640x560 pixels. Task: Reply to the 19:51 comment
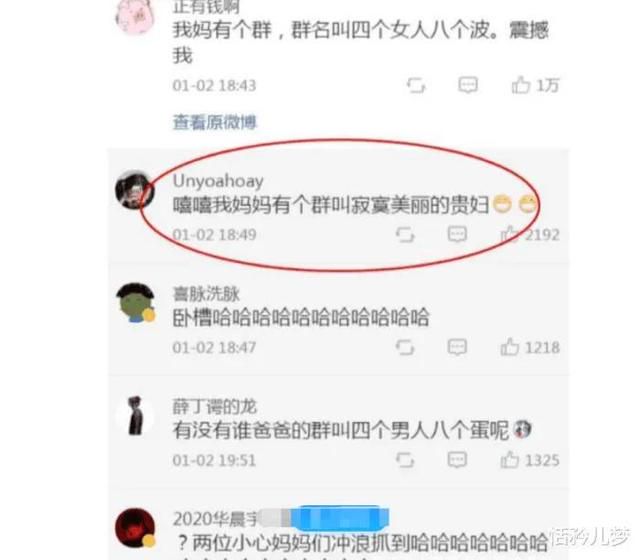[457, 460]
